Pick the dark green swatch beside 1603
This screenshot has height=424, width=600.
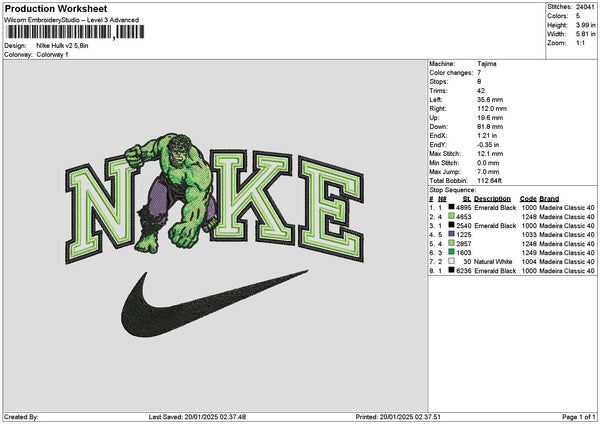click(452, 252)
